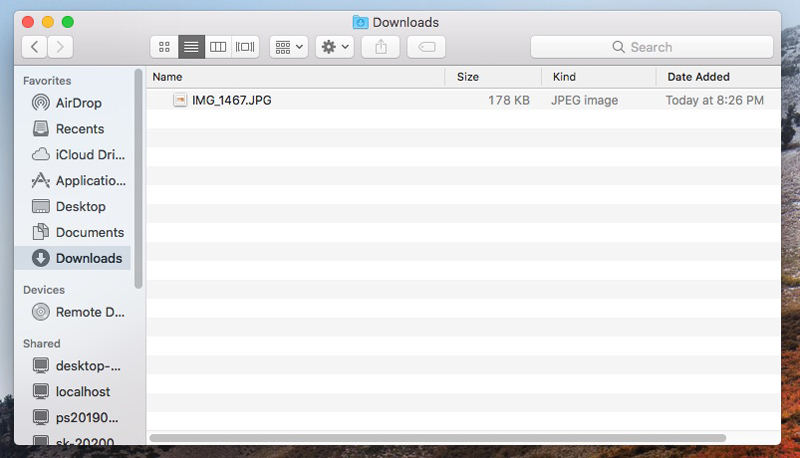Open Applications in the sidebar
This screenshot has width=800, height=458.
coord(72,181)
